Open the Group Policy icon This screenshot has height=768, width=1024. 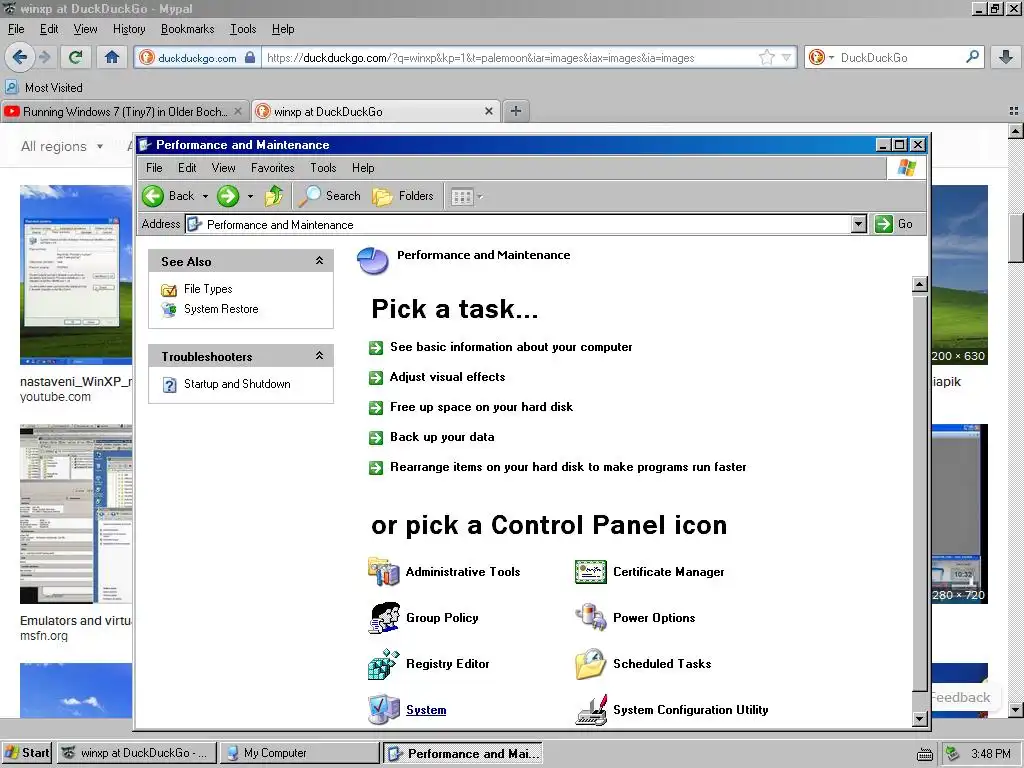click(383, 618)
